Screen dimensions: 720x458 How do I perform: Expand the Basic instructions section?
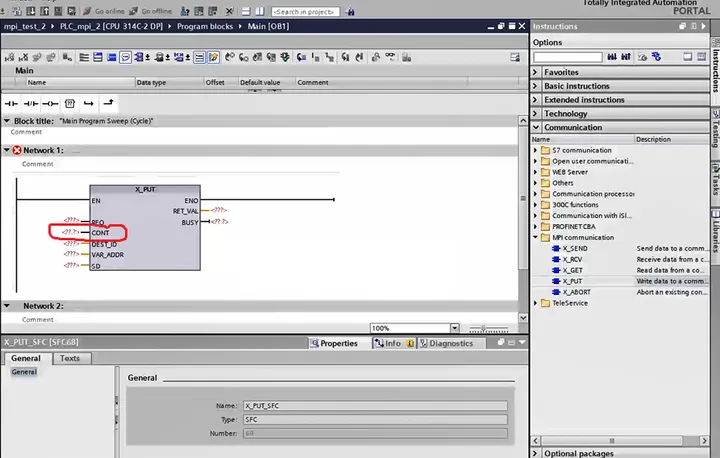[x=535, y=86]
